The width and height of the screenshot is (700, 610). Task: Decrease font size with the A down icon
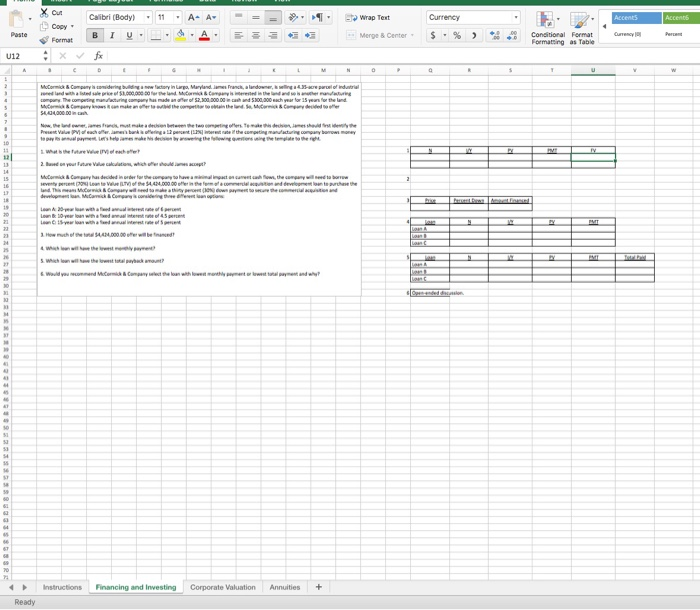pos(211,17)
